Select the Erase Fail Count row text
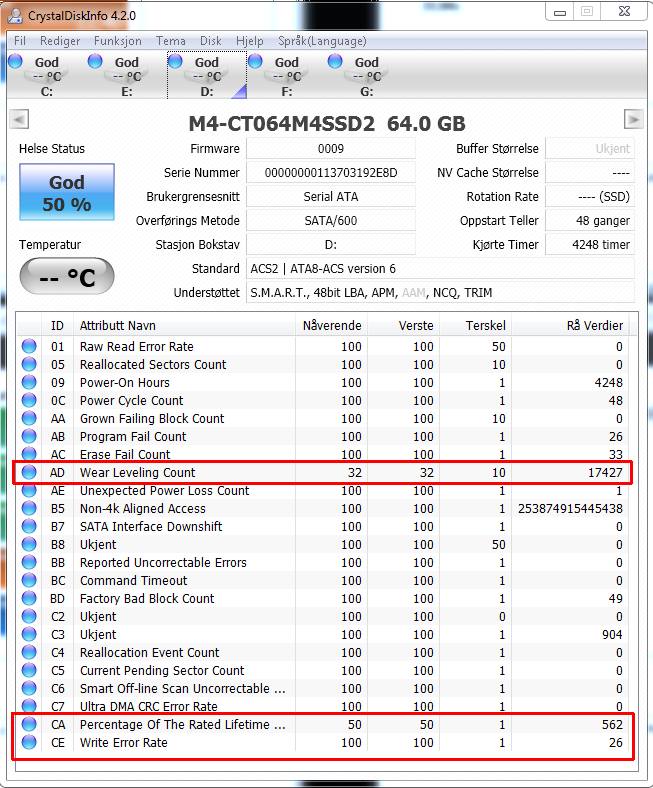653x788 pixels. coord(125,454)
